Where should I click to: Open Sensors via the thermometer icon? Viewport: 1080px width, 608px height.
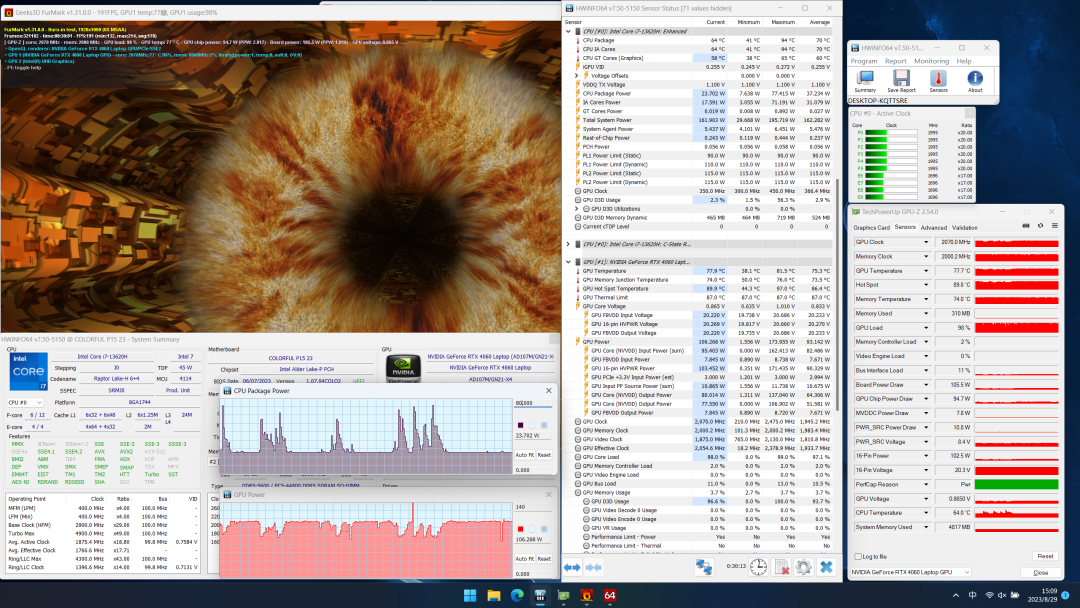click(938, 79)
